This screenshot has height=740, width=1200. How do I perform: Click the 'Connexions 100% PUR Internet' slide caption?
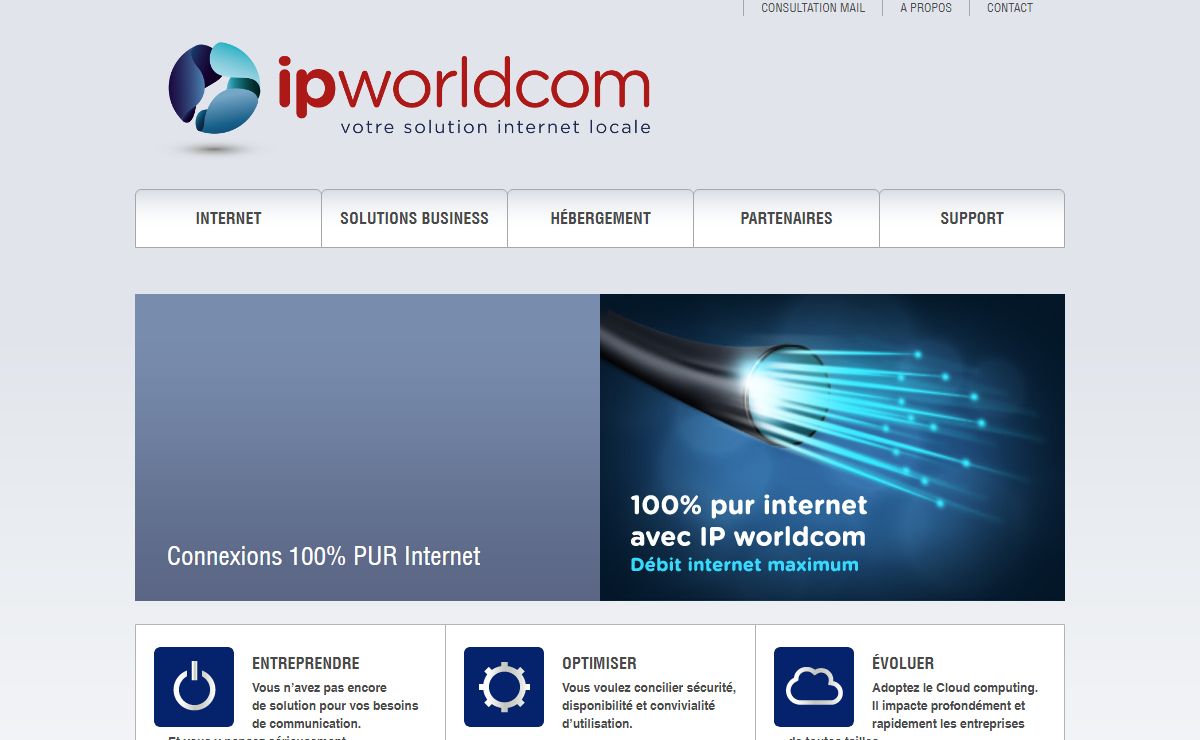tap(323, 556)
